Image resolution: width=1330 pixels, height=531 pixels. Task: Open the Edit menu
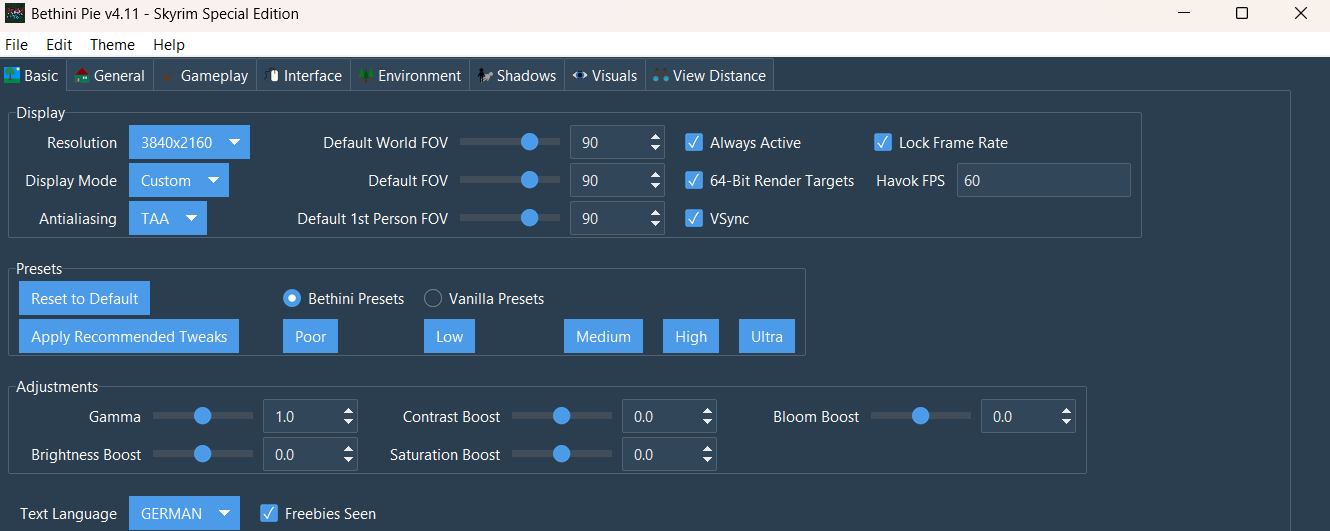(x=59, y=44)
